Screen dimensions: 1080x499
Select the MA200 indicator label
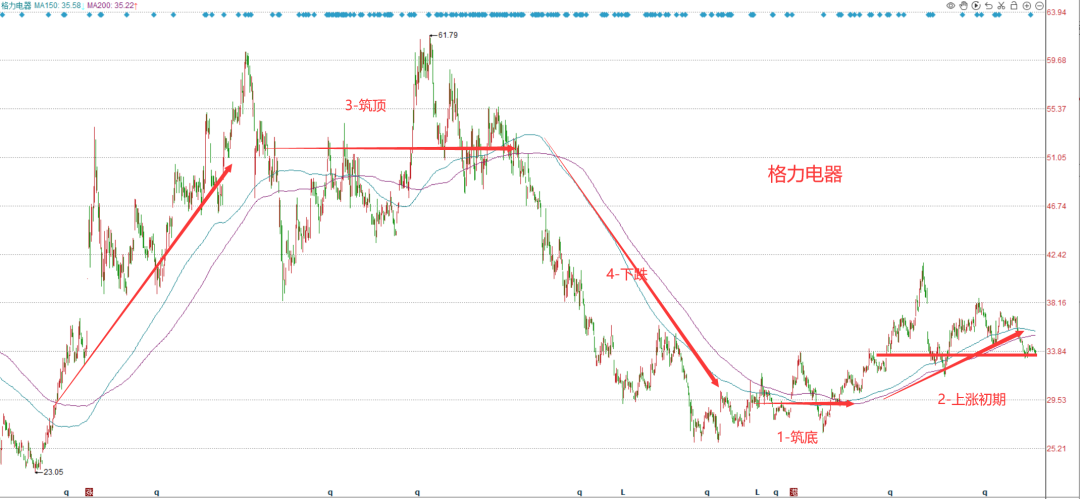click(112, 5)
